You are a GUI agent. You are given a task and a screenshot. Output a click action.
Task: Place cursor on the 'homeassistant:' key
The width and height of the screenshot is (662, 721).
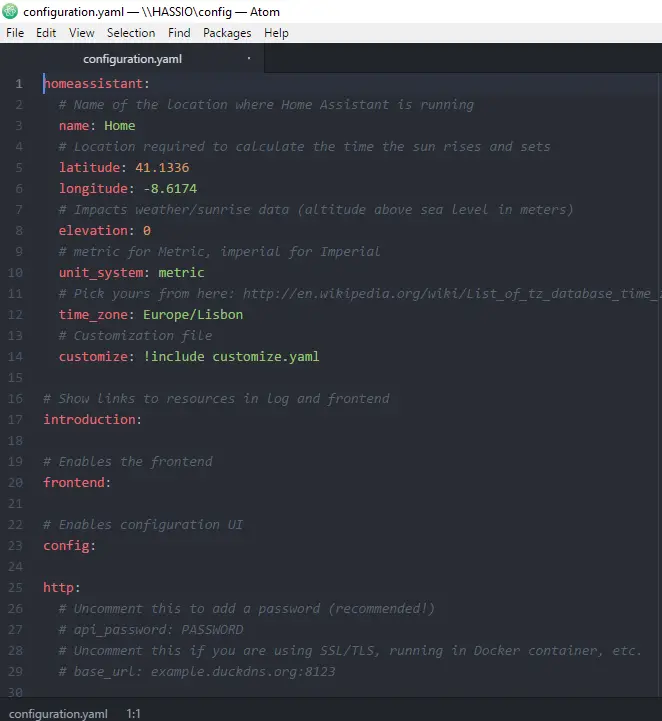97,84
